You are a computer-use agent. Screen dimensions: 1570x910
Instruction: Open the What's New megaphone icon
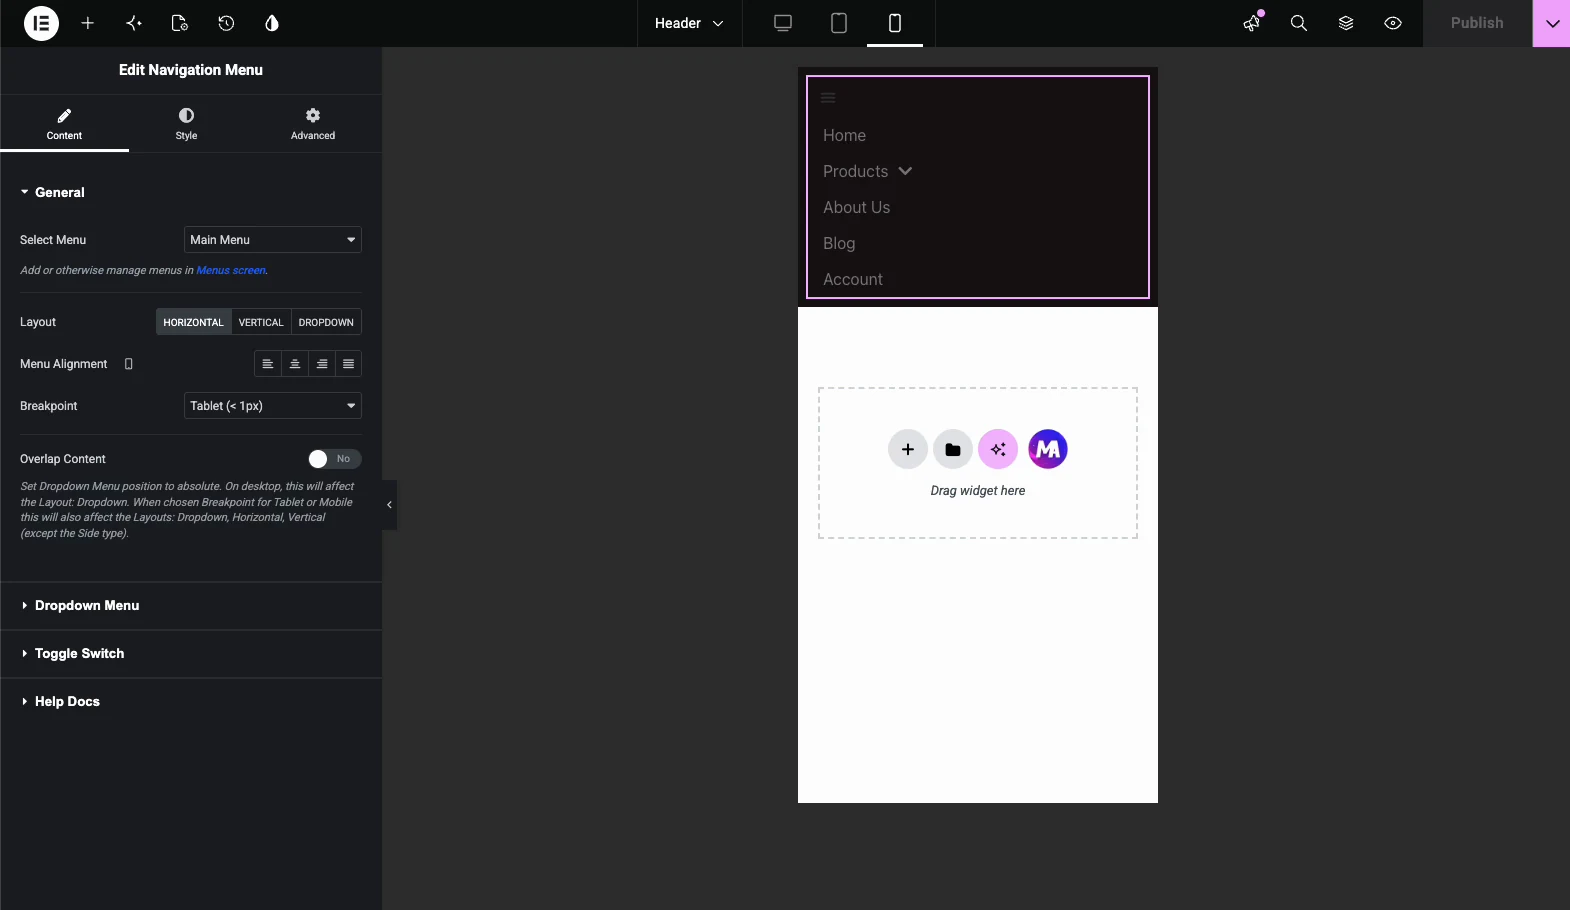pyautogui.click(x=1252, y=23)
